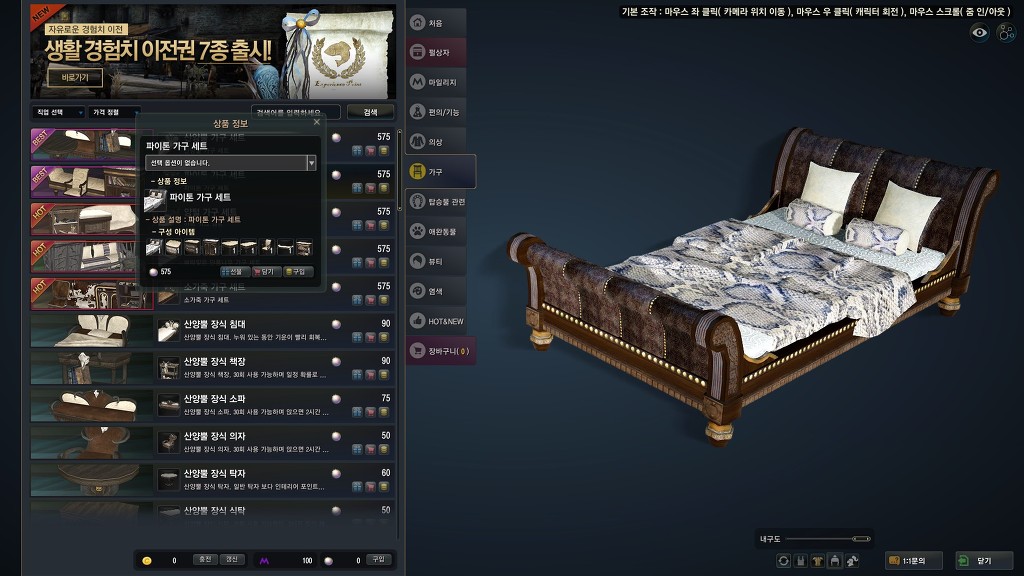This screenshot has width=1024, height=576.
Task: Open the 직업 선택 dropdown
Action: click(x=58, y=112)
